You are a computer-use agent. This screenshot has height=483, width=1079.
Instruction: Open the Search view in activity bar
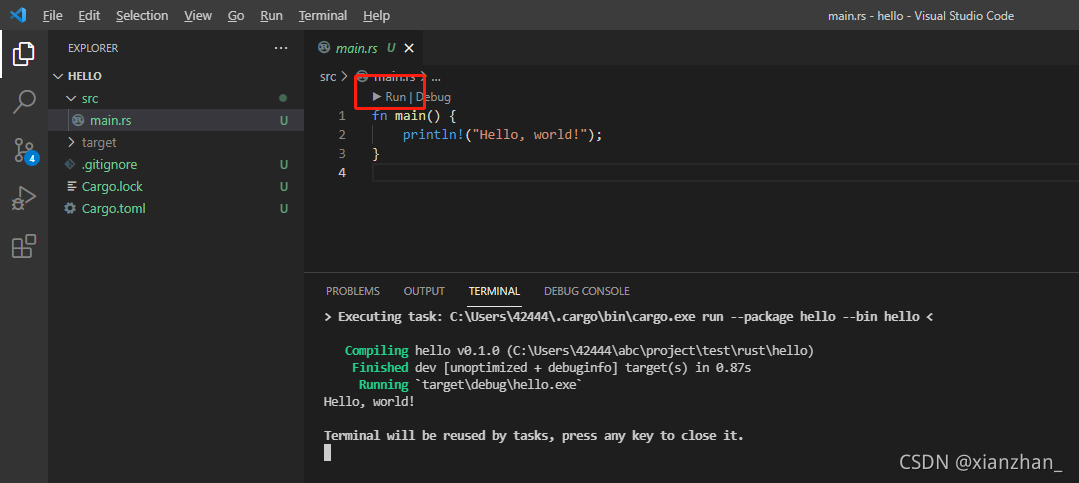[23, 102]
